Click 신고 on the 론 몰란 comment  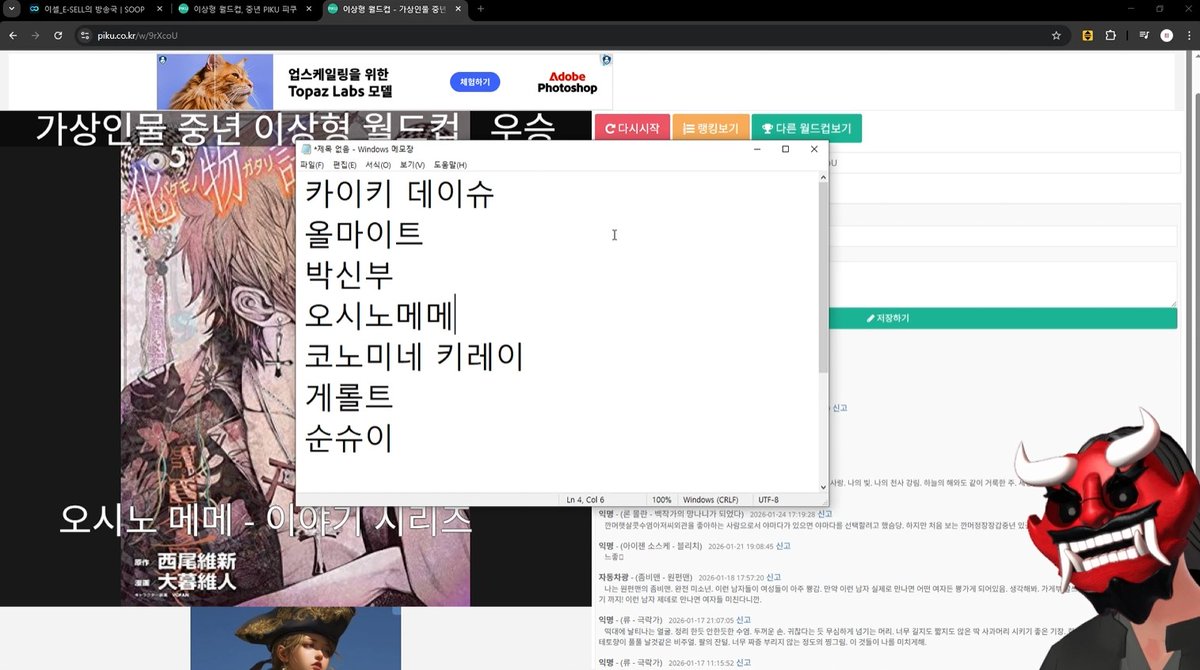[824, 514]
